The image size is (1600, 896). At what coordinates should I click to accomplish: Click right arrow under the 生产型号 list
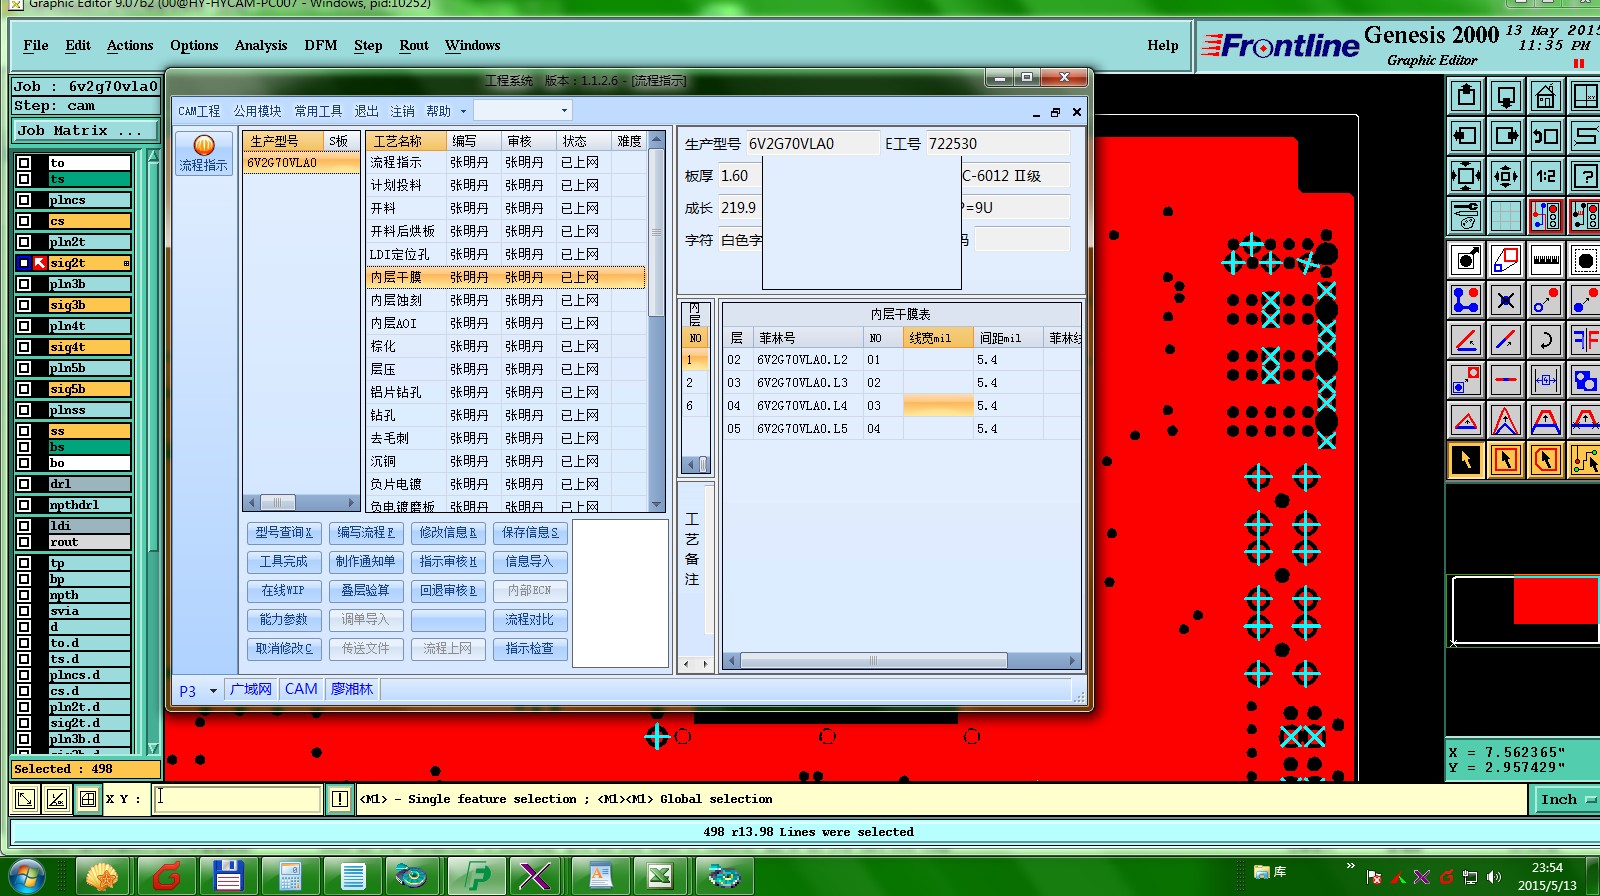(x=352, y=502)
